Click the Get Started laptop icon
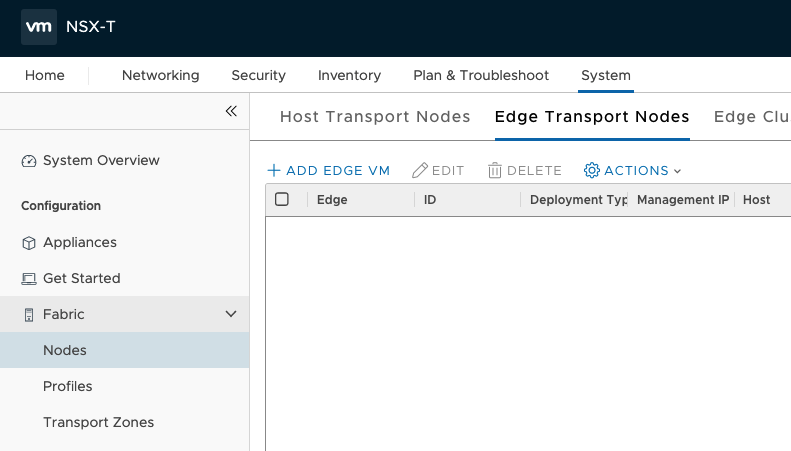The height and width of the screenshot is (451, 791). pyautogui.click(x=28, y=279)
